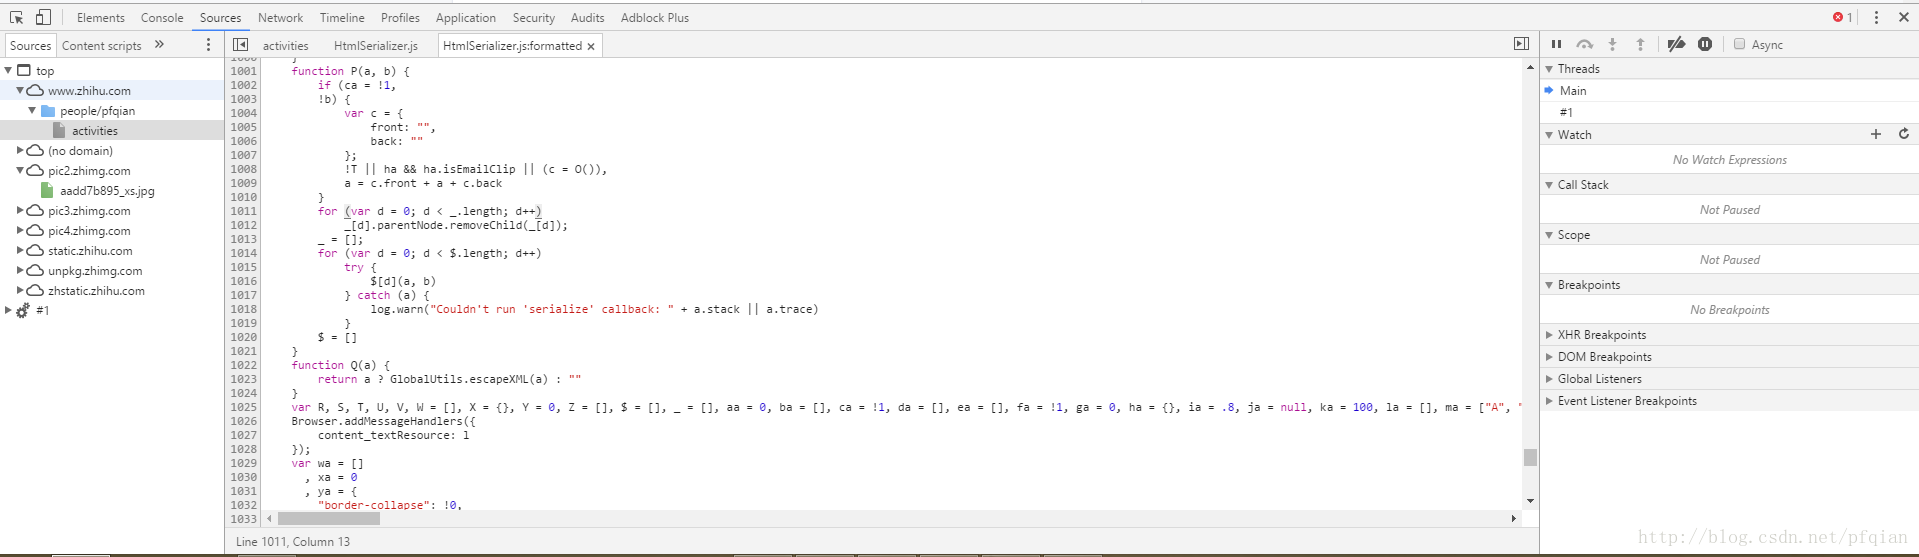The image size is (1919, 557).
Task: Click the horizontal code scrollbar thumb
Action: pos(329,518)
